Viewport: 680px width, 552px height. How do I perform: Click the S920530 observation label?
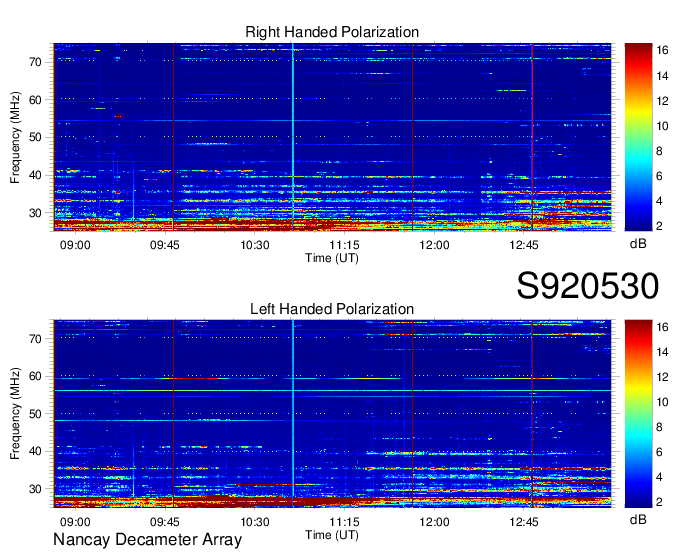pyautogui.click(x=588, y=286)
